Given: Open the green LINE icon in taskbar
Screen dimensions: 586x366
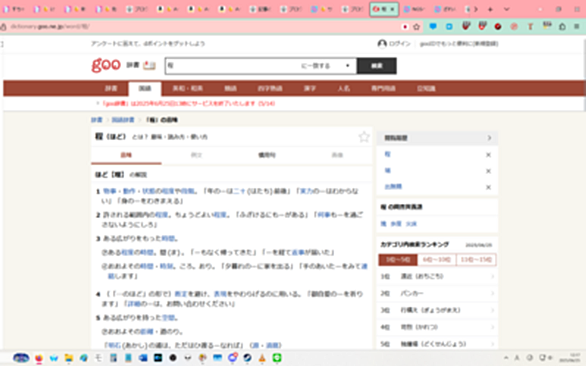Looking at the screenshot, I should pyautogui.click(x=277, y=358).
